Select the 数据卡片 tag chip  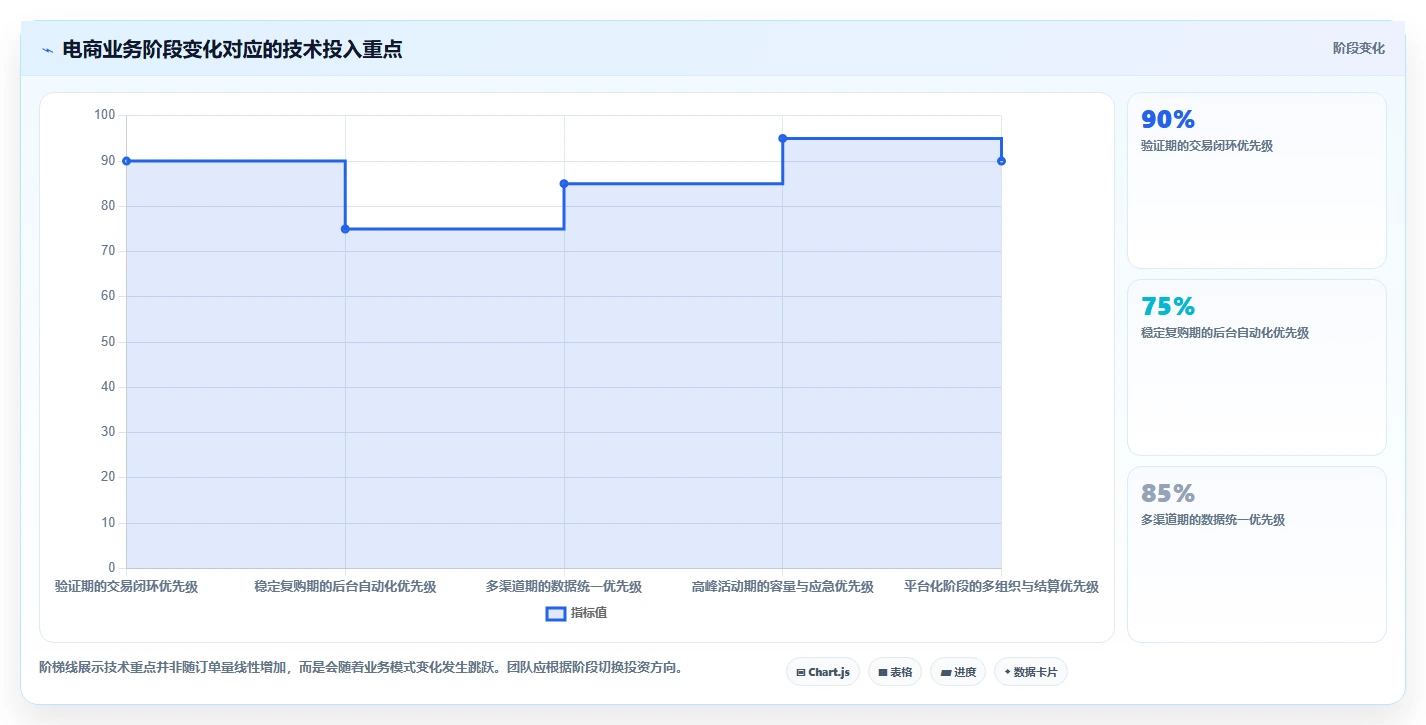[x=1031, y=672]
